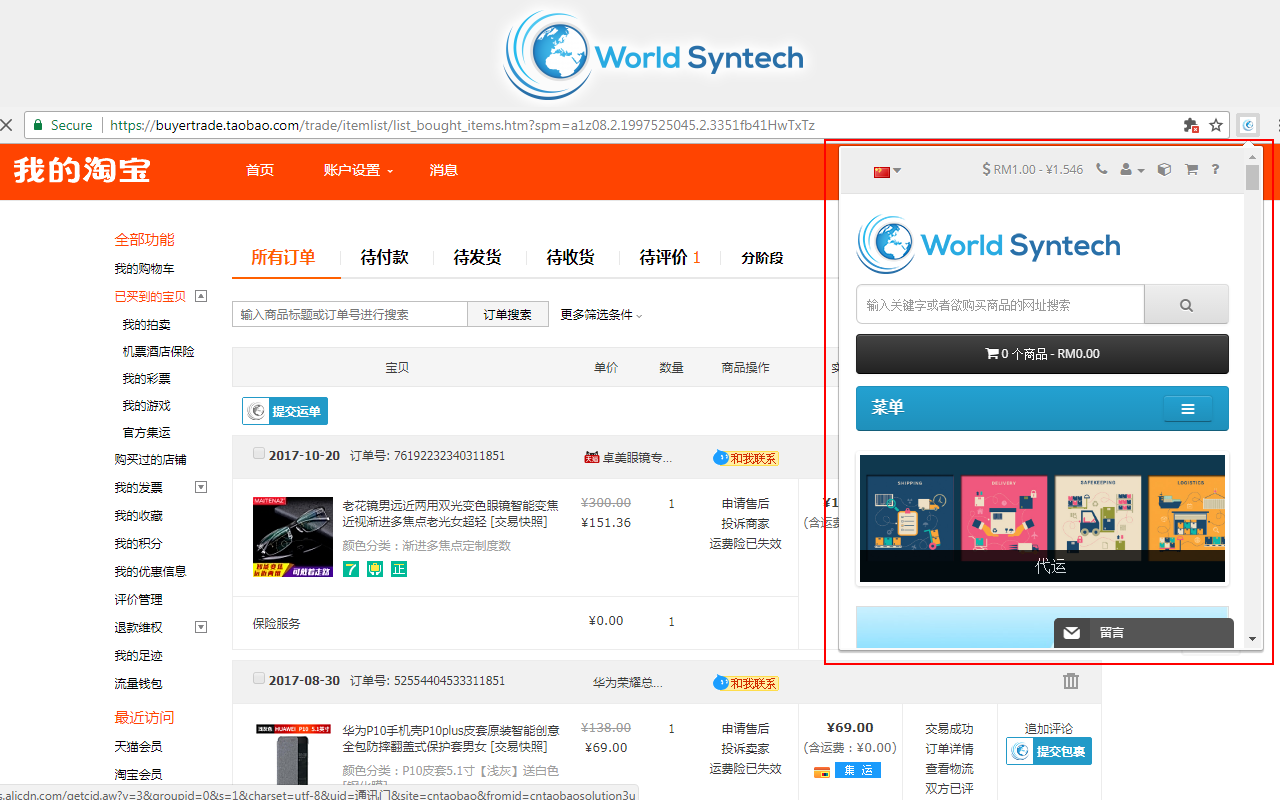The image size is (1280, 800).
Task: Click the green 7-day return badge icon
Action: click(x=351, y=569)
